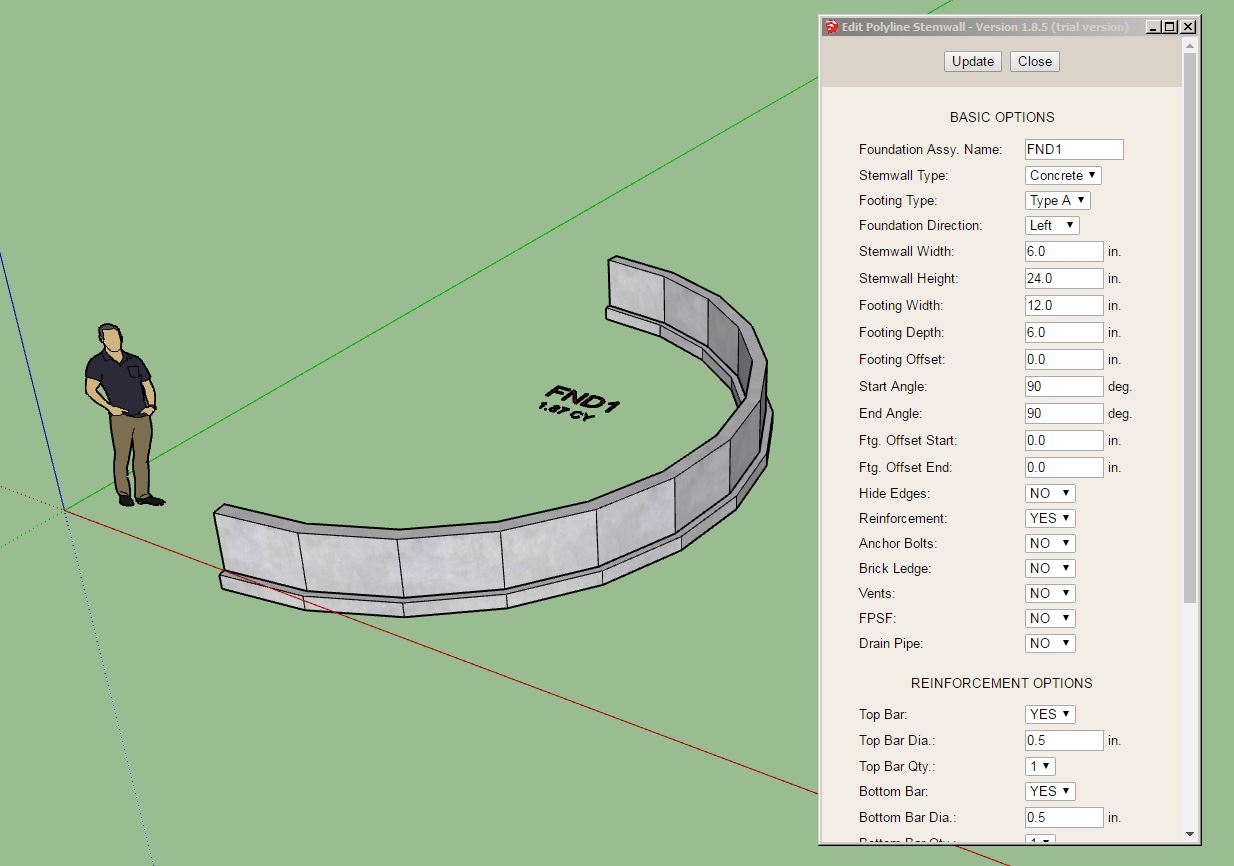Image resolution: width=1234 pixels, height=866 pixels.
Task: Maximize the Edit Polyline Stemwall window
Action: [1170, 27]
